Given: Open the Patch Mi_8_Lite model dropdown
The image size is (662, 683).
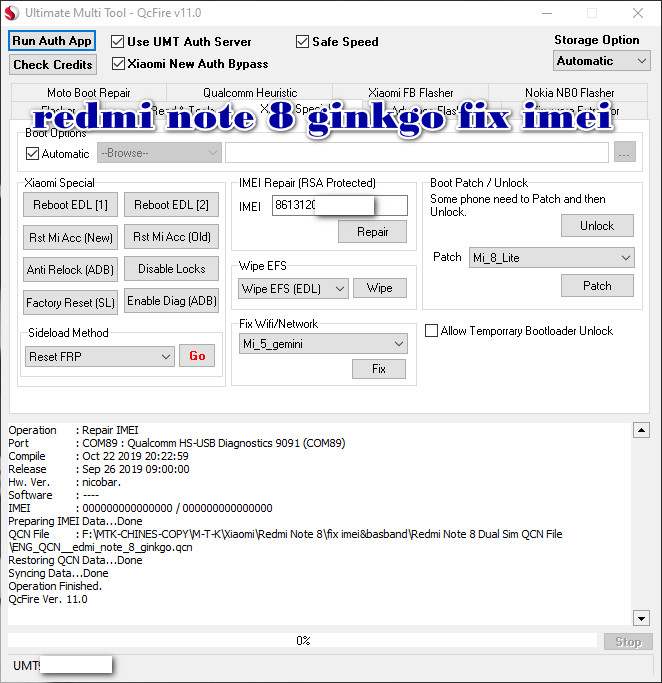Looking at the screenshot, I should tap(551, 257).
